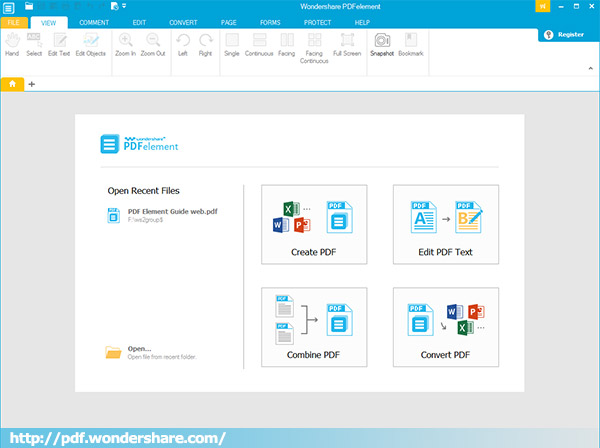Switch to Continuous page view

click(259, 45)
